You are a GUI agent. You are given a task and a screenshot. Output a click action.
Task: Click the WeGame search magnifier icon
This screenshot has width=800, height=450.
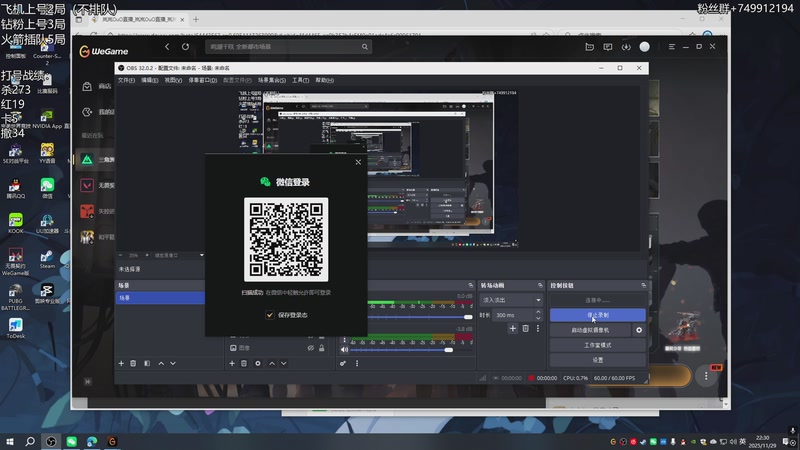point(365,46)
